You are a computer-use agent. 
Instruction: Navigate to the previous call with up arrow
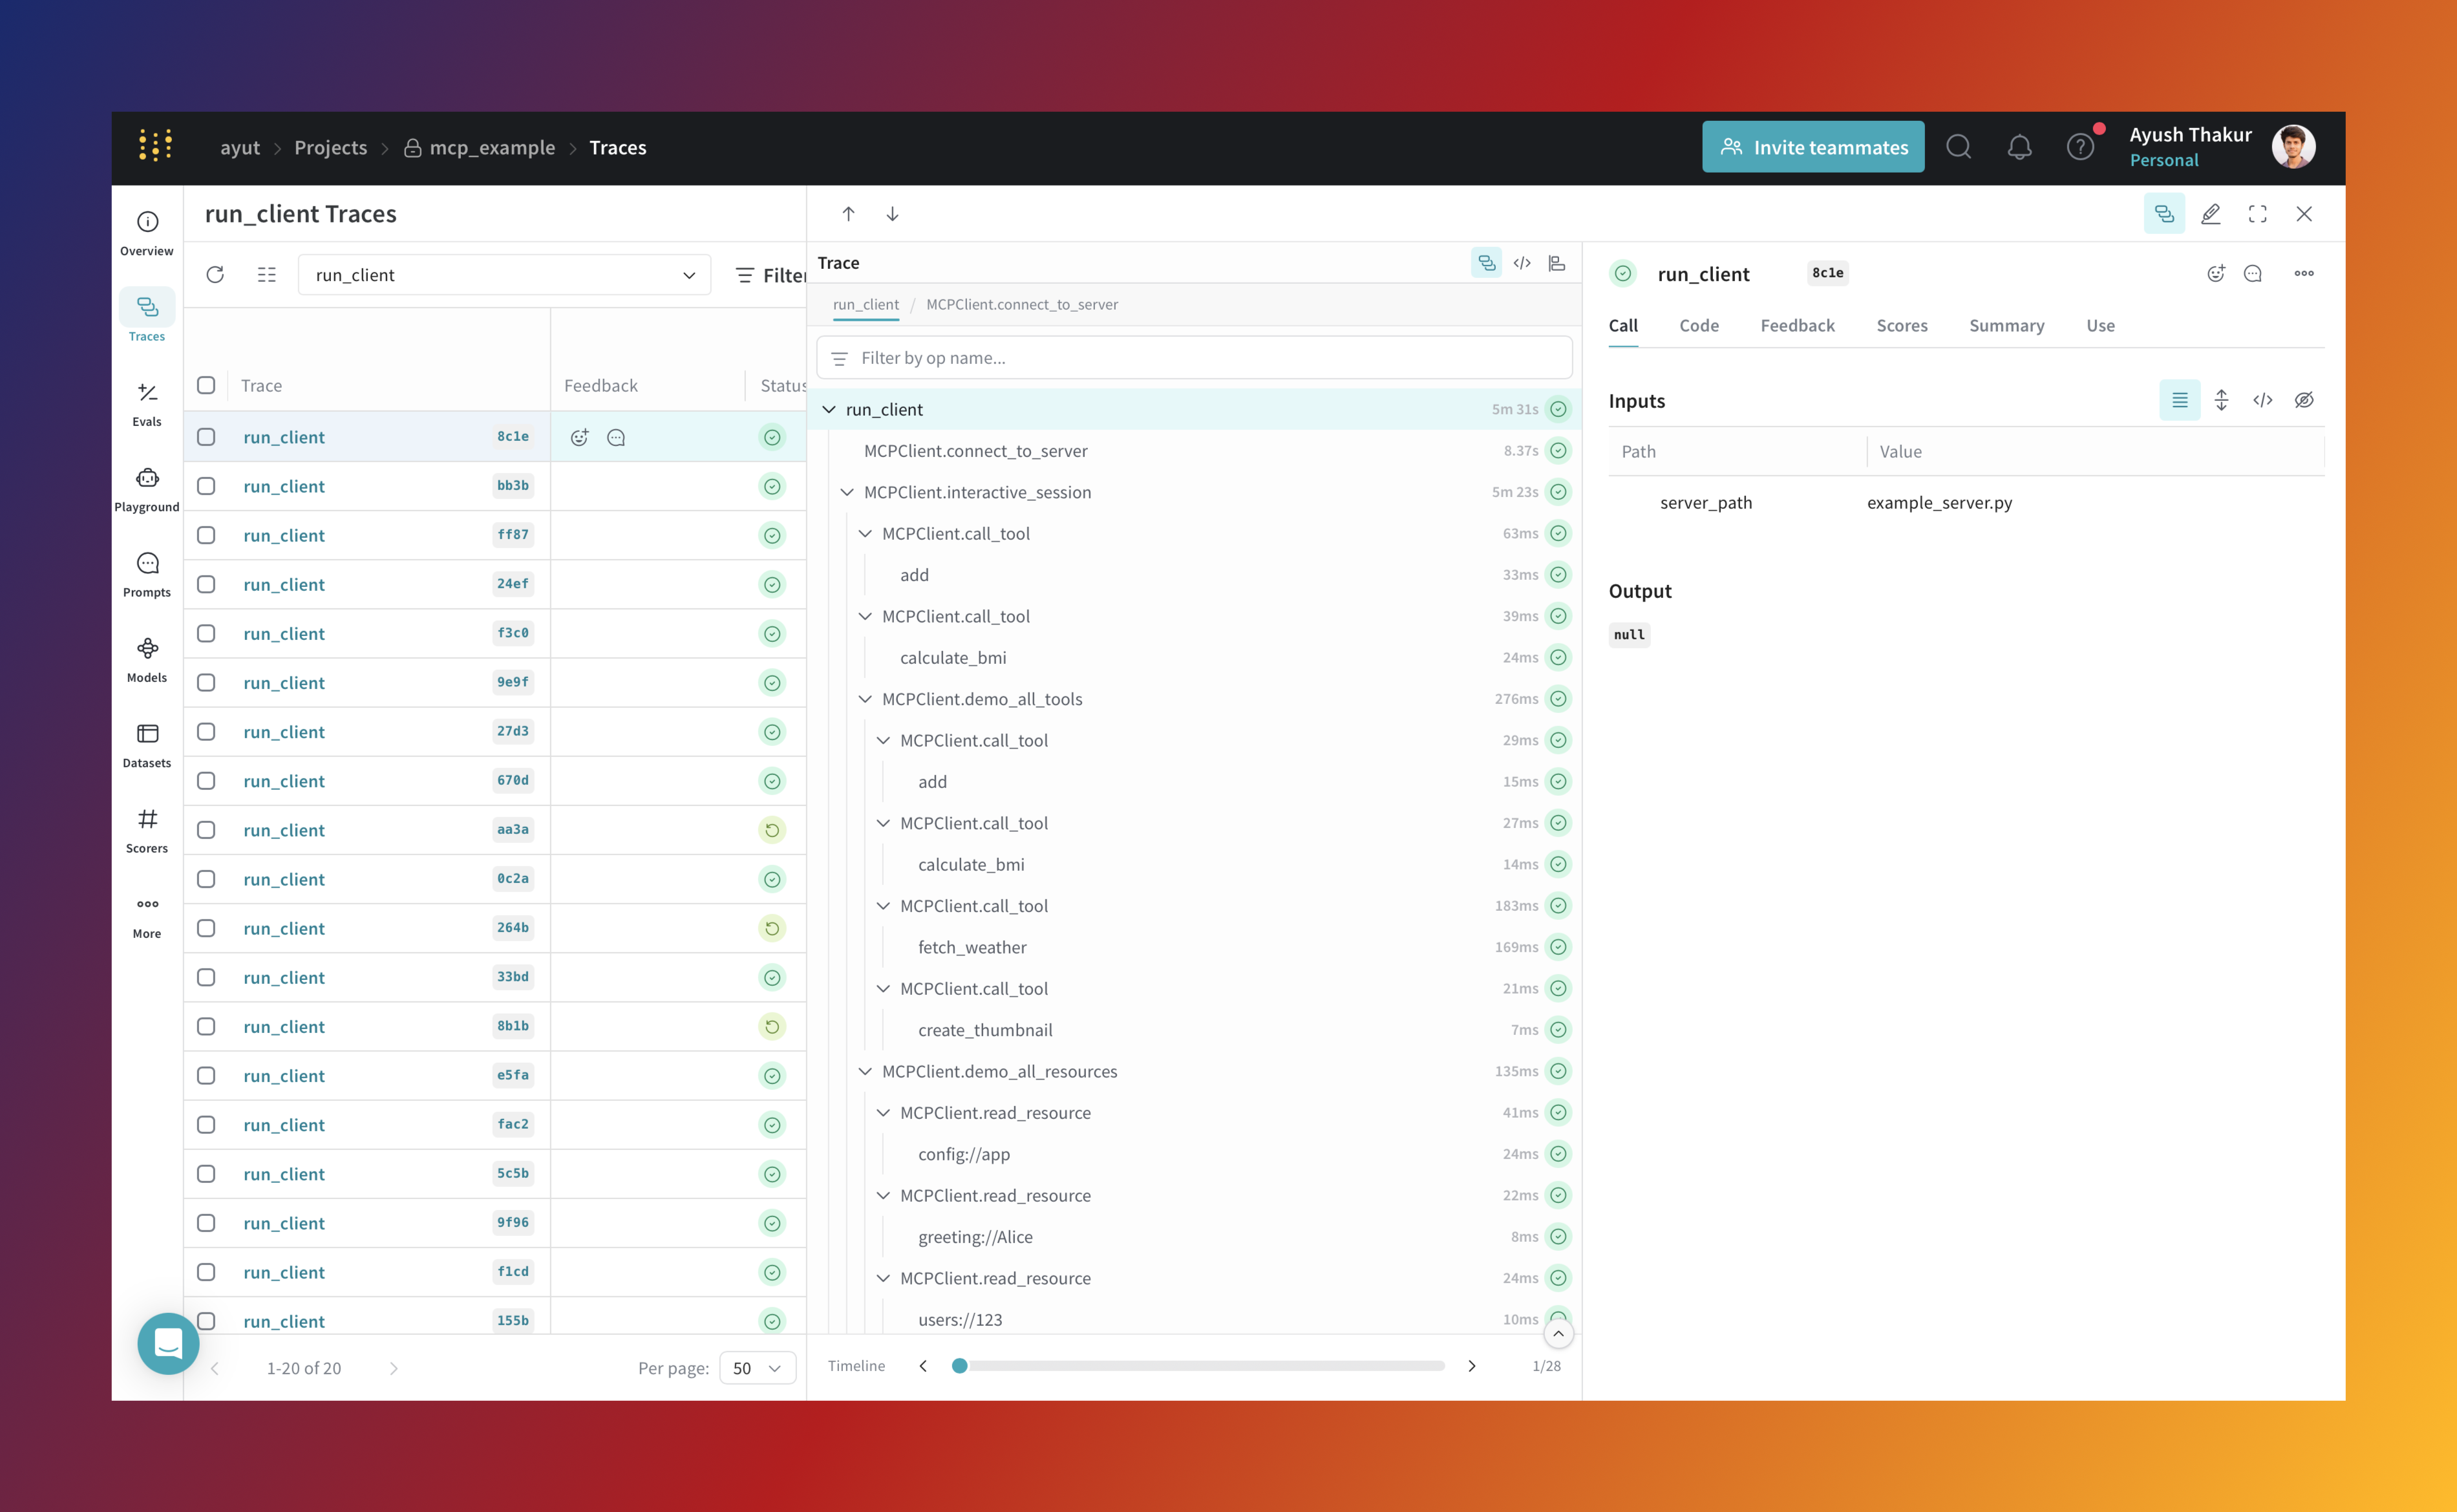tap(848, 214)
